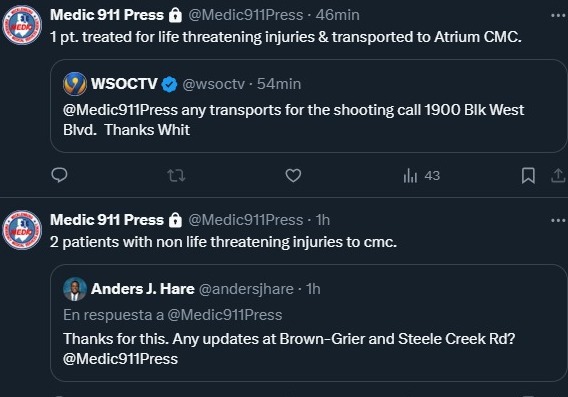568x397 pixels.
Task: Open quoted tweet about Brown-Grier and Steele Creek
Action: pos(308,323)
